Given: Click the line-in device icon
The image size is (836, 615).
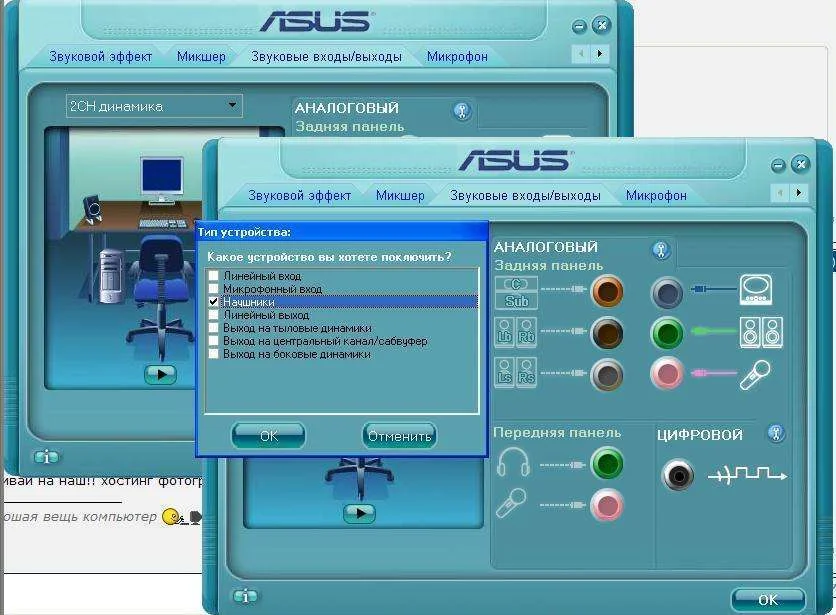Looking at the screenshot, I should 756,290.
